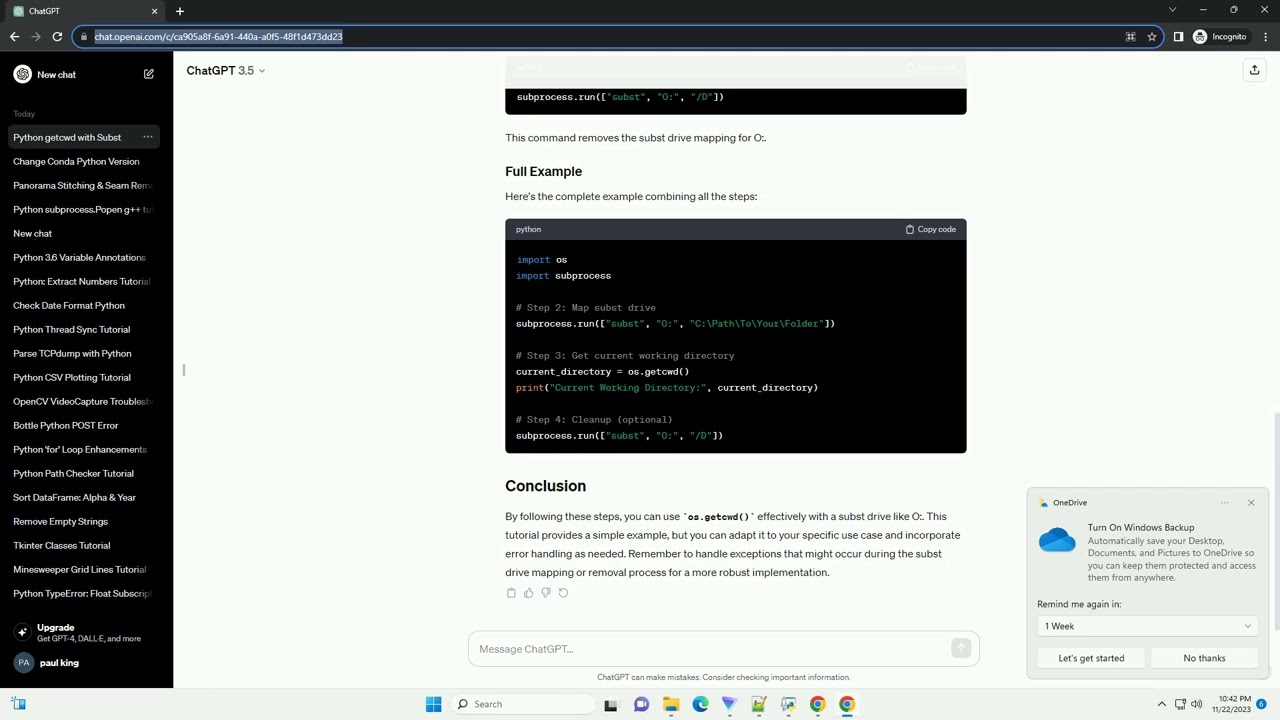Bookmark this page with the star icon
The height and width of the screenshot is (720, 1280).
pyautogui.click(x=1152, y=37)
